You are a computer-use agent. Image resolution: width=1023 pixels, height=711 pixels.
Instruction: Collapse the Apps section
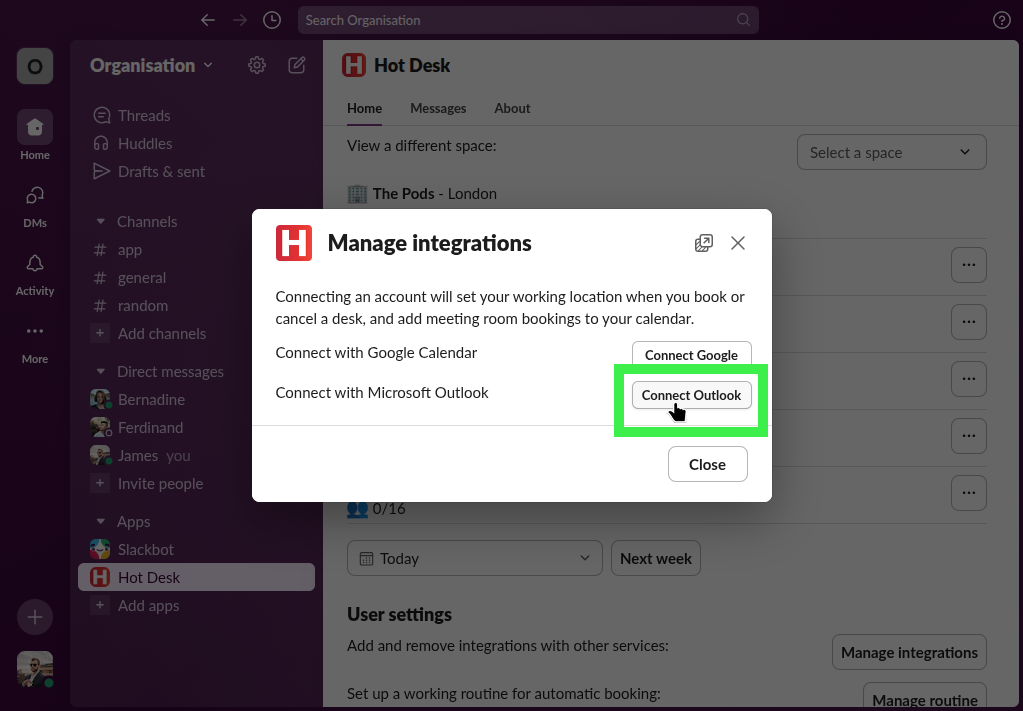tap(100, 522)
